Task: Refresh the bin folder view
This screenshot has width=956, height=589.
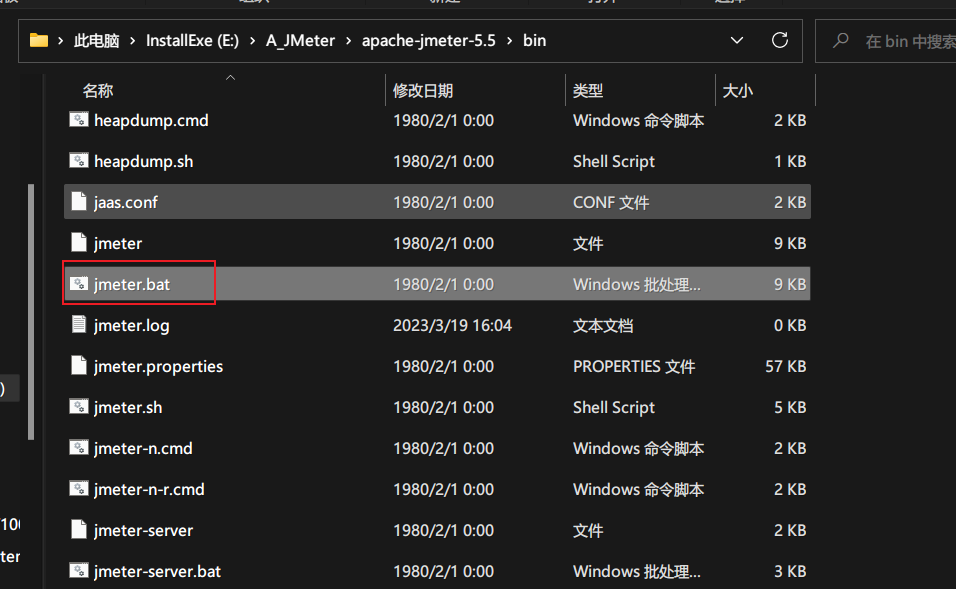Action: coord(780,41)
